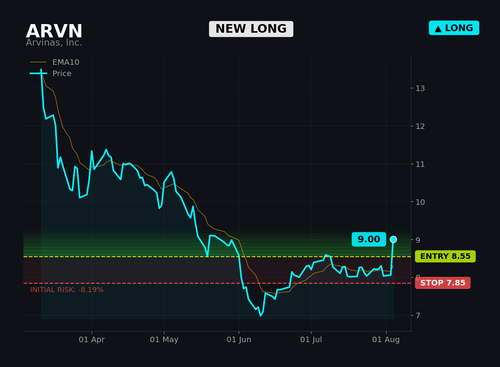Click the Price legend entry

point(51,73)
